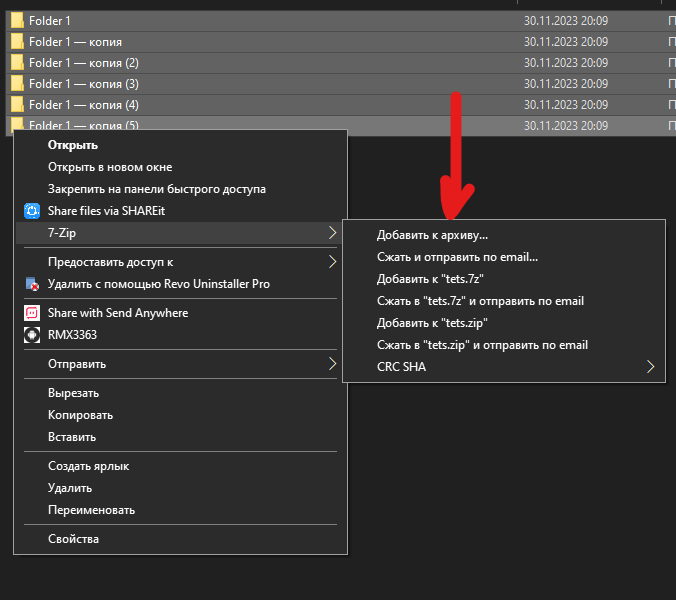The image size is (676, 600).
Task: Open Свойства at menu bottom
Action: pos(73,539)
